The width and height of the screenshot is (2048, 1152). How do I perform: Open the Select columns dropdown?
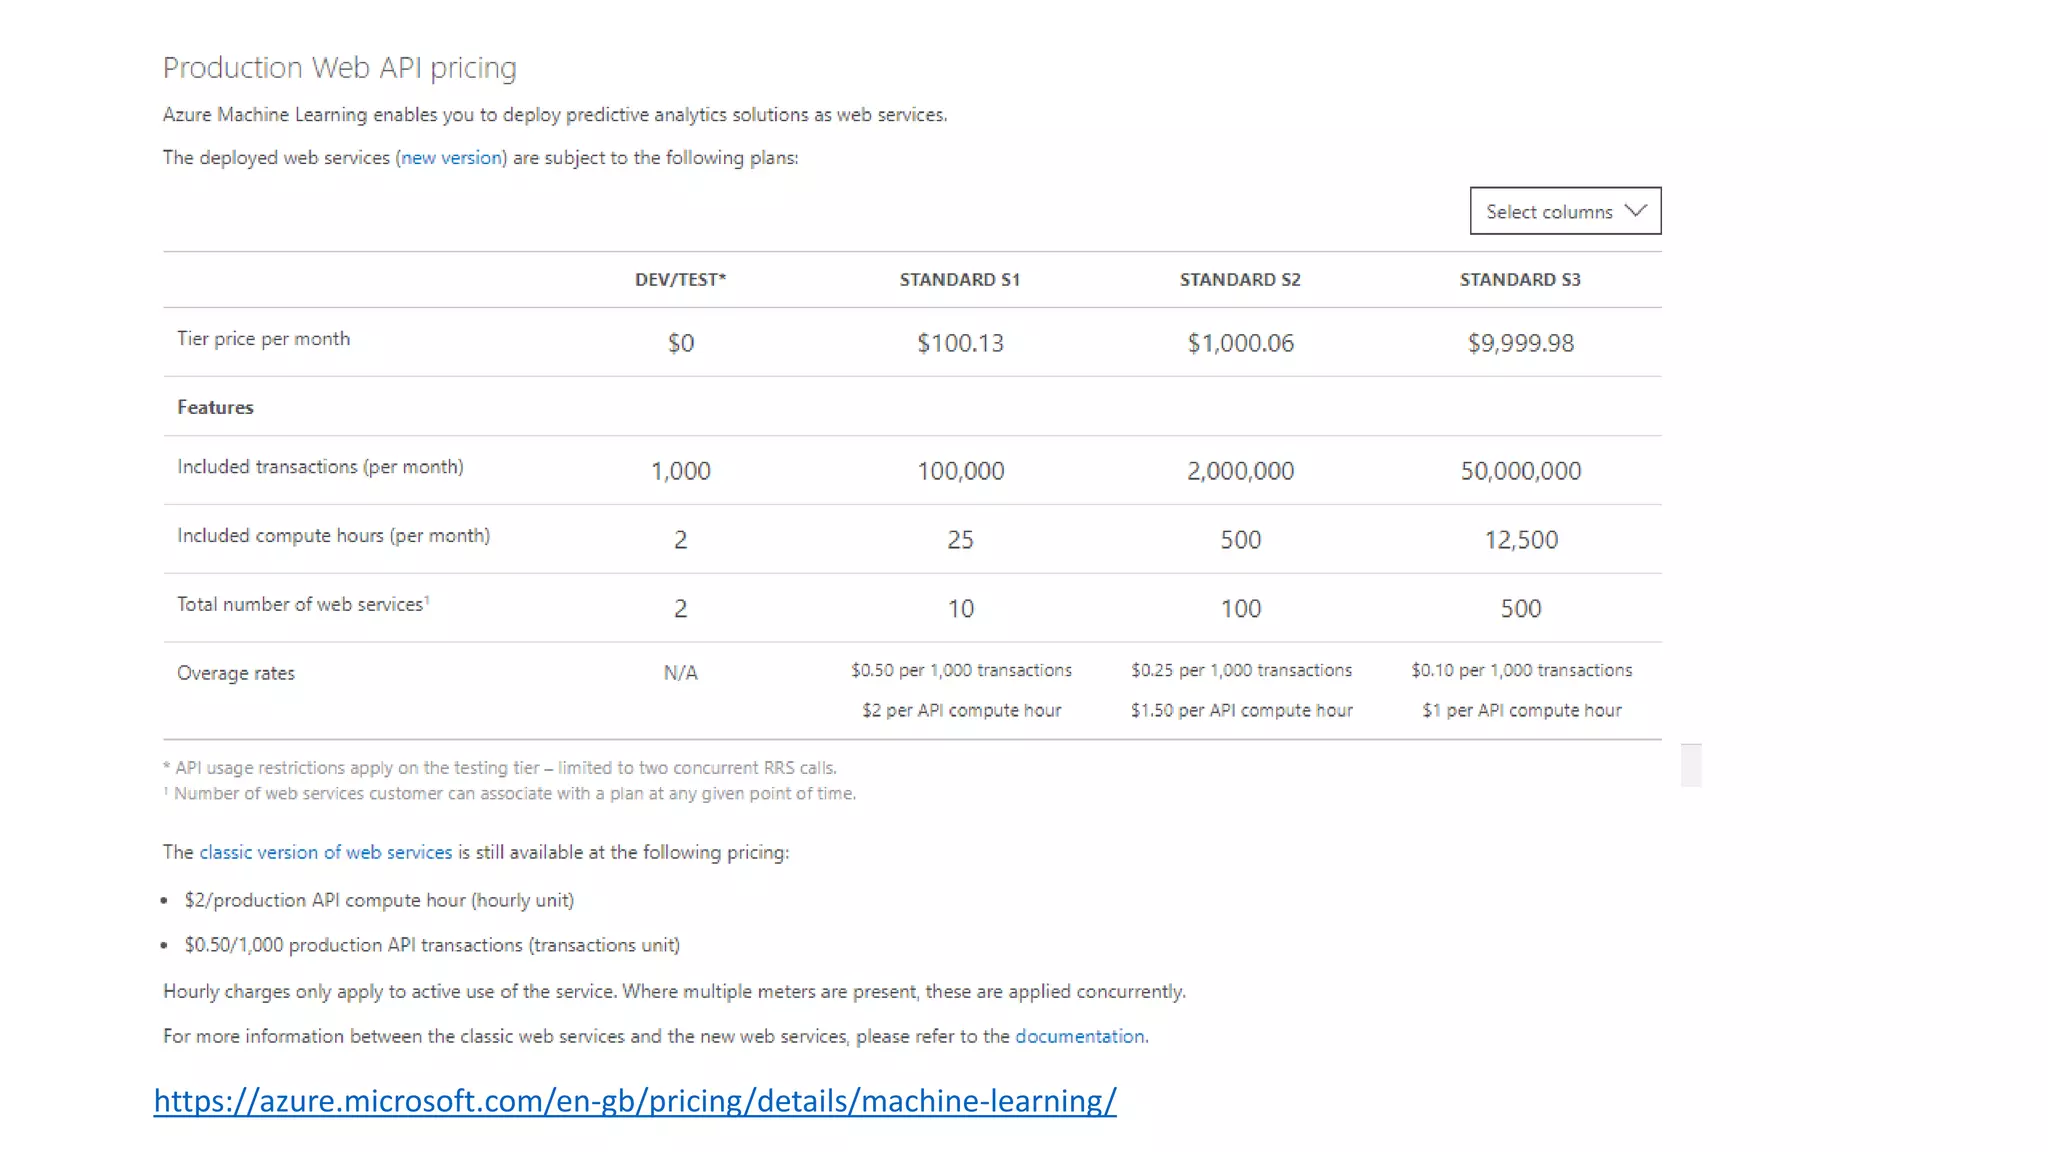[x=1565, y=211]
